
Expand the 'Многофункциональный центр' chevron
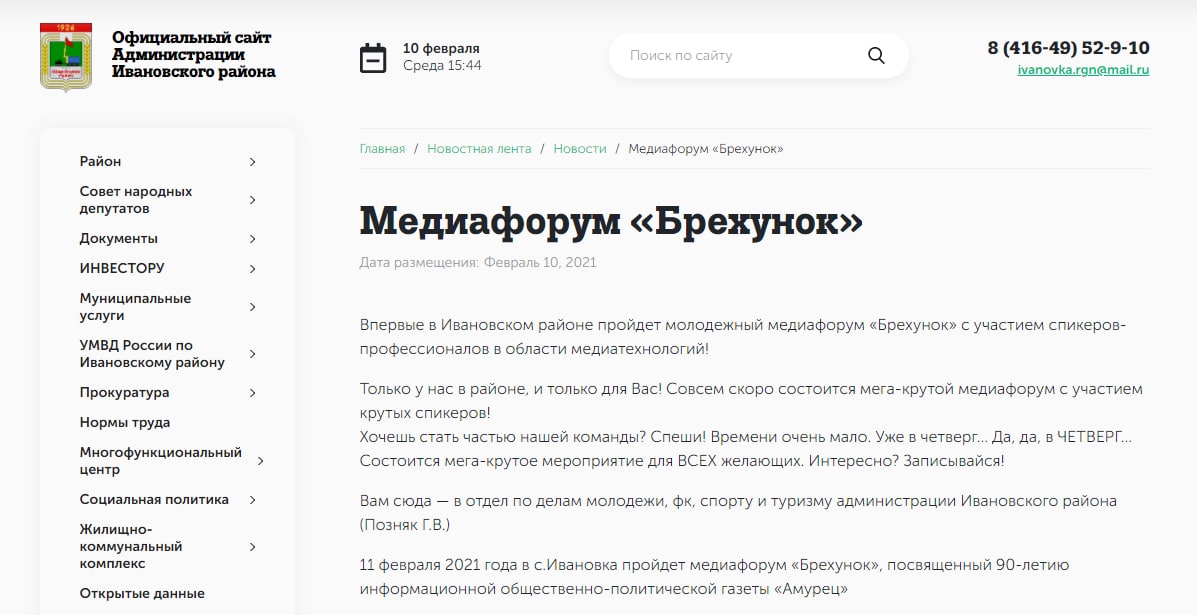pos(261,461)
